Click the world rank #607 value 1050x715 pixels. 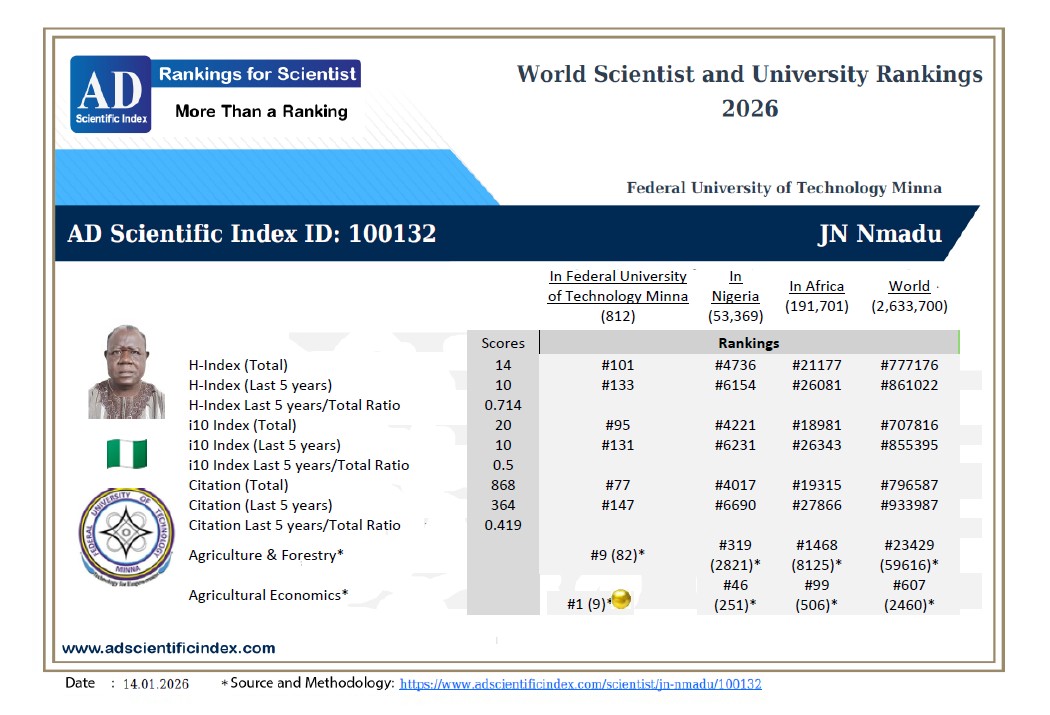point(909,585)
